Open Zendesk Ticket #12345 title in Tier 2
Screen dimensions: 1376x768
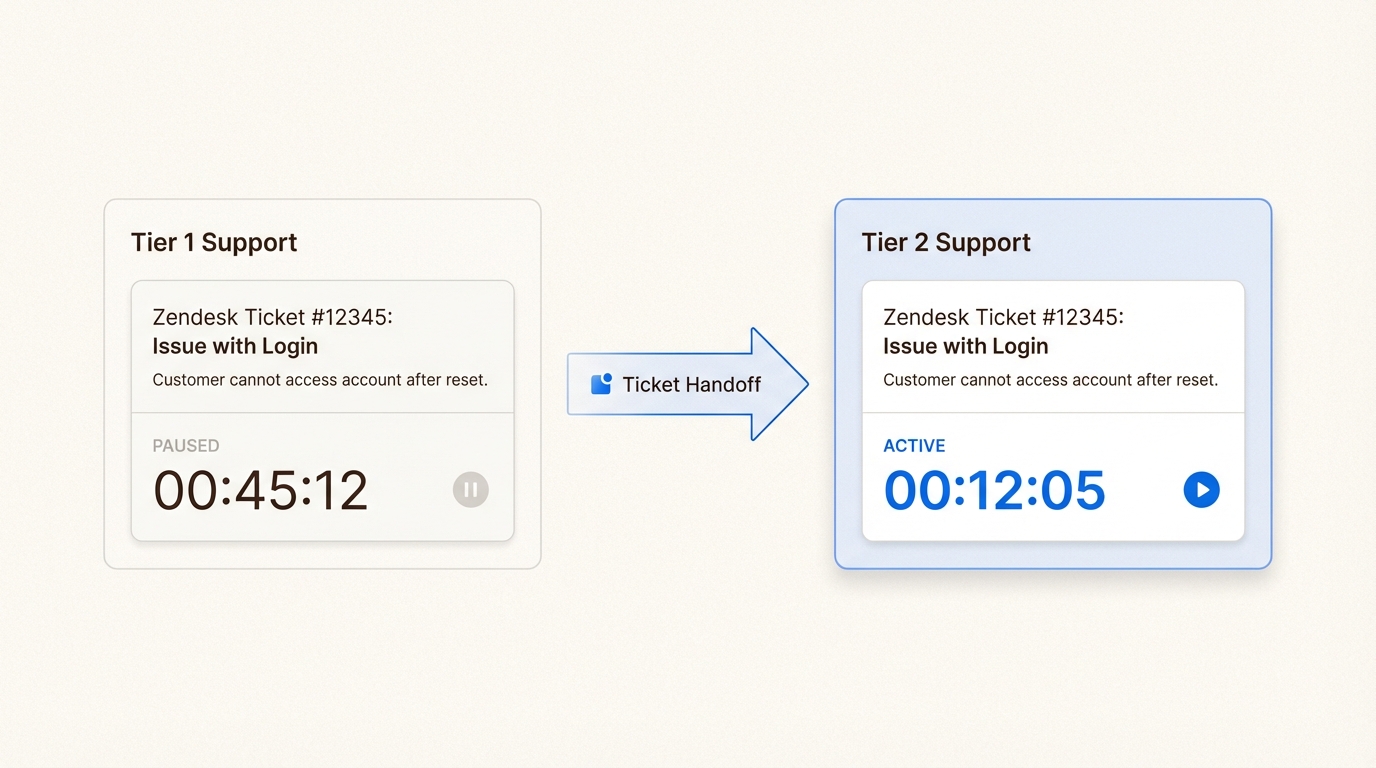1003,317
